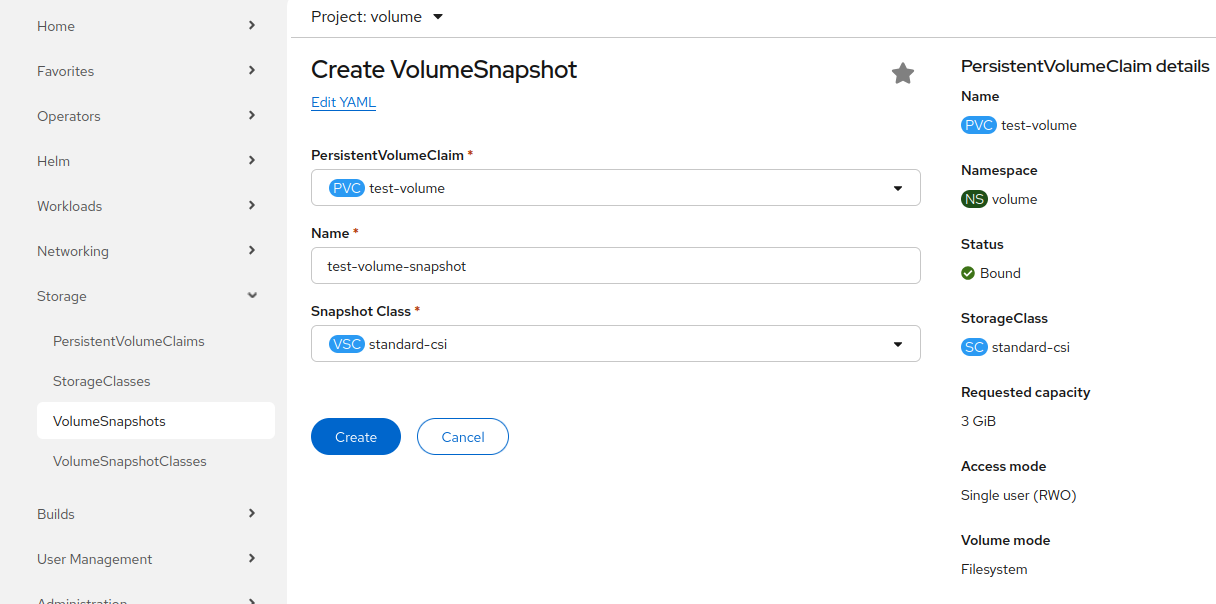Open the Project dropdown caret
This screenshot has width=1216, height=604.
click(437, 16)
